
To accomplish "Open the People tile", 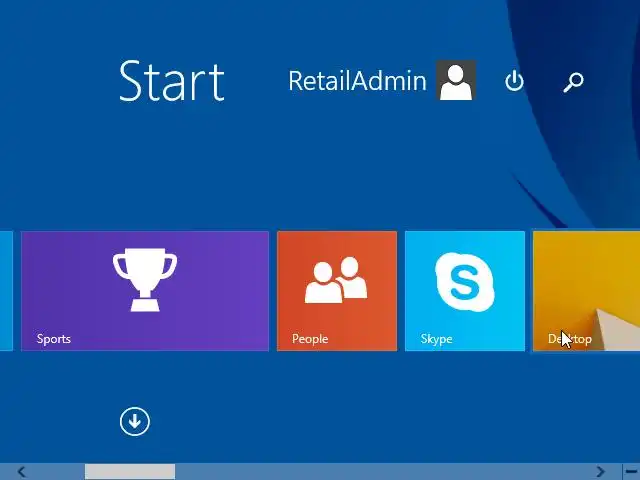I will tap(337, 291).
